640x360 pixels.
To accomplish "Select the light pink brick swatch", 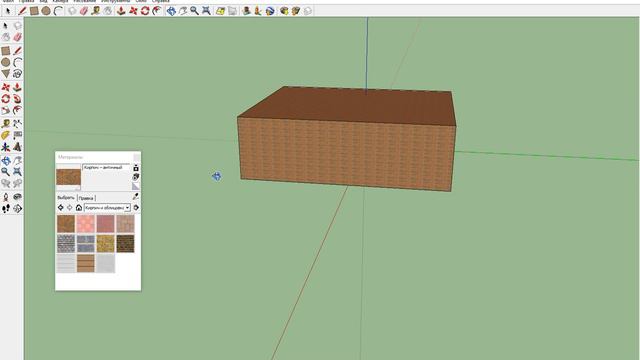I will click(x=86, y=224).
